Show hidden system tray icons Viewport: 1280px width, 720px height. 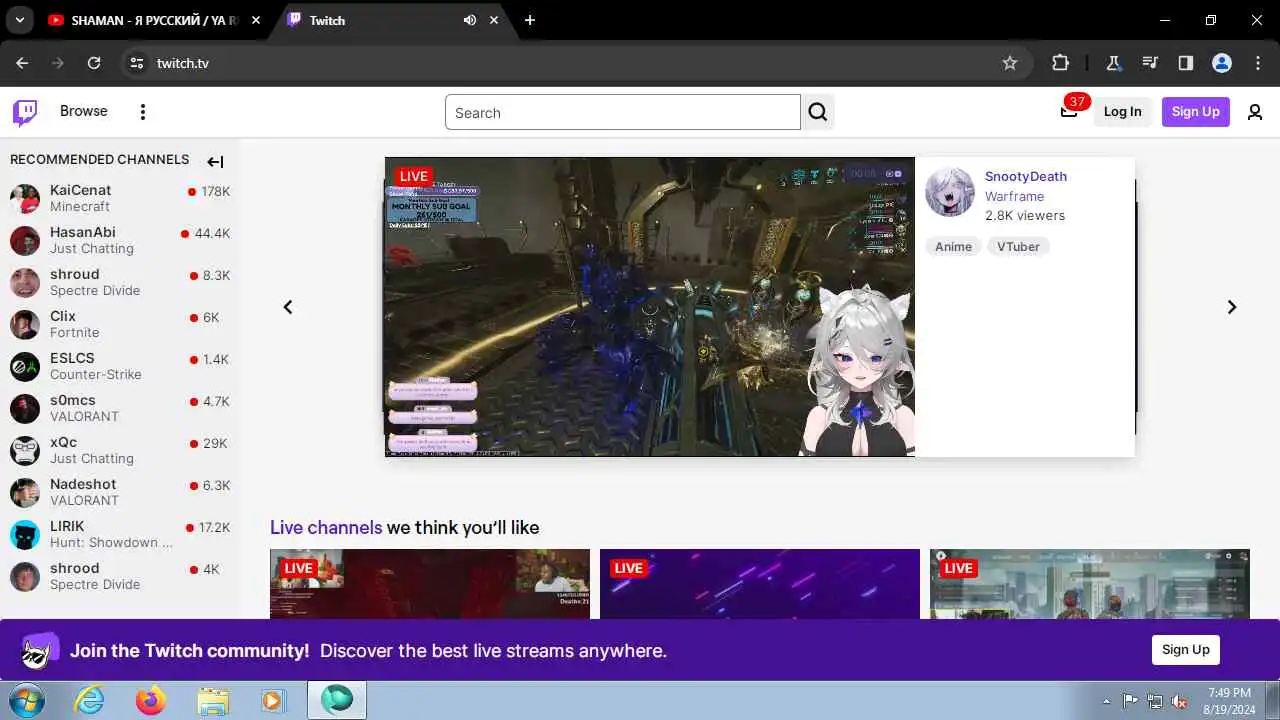(1106, 701)
